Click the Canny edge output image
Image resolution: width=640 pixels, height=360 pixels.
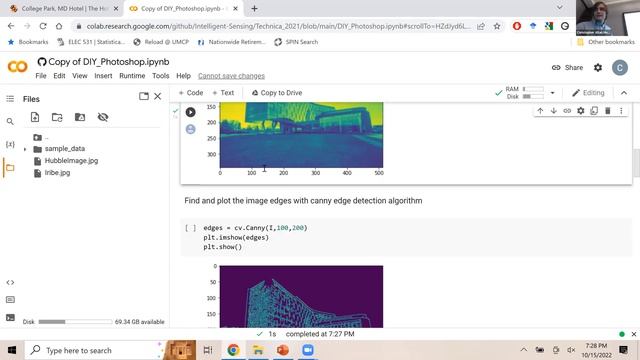pos(301,296)
